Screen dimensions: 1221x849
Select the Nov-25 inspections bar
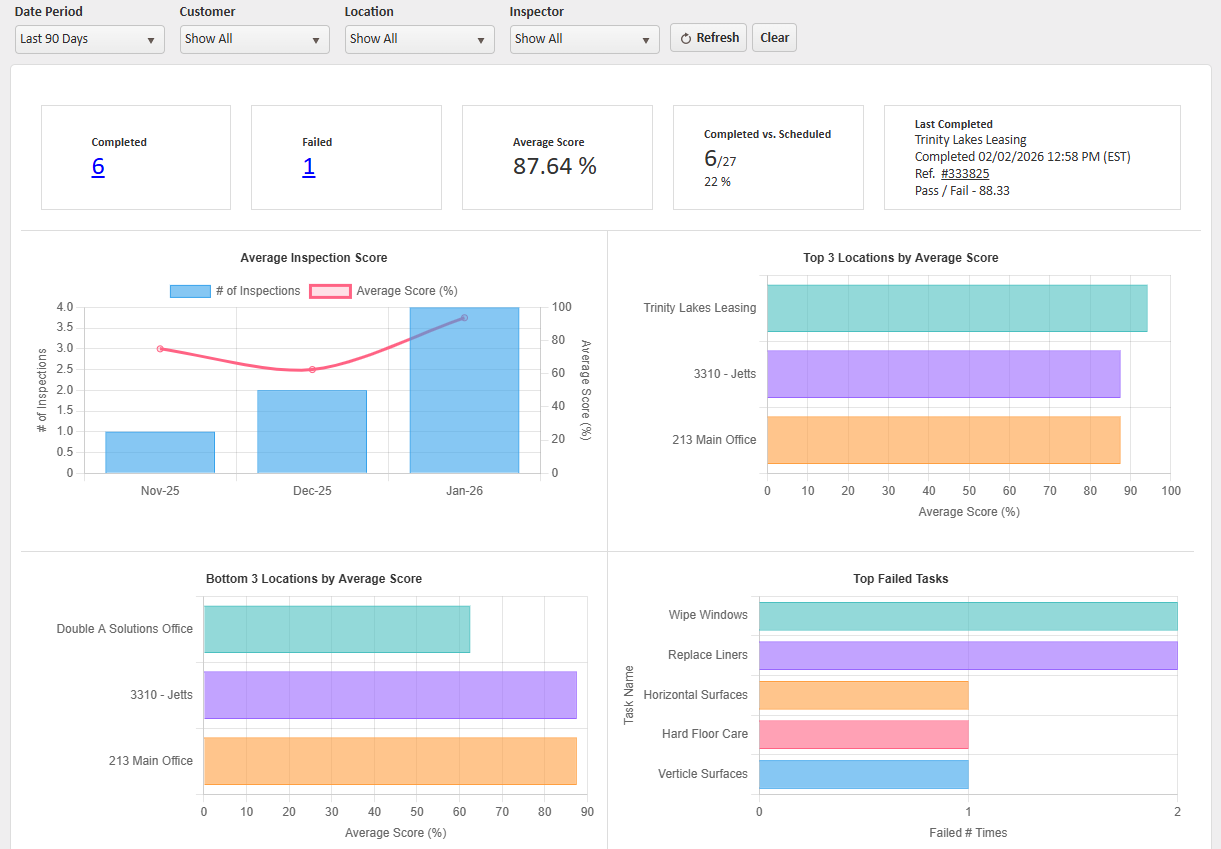coord(160,452)
